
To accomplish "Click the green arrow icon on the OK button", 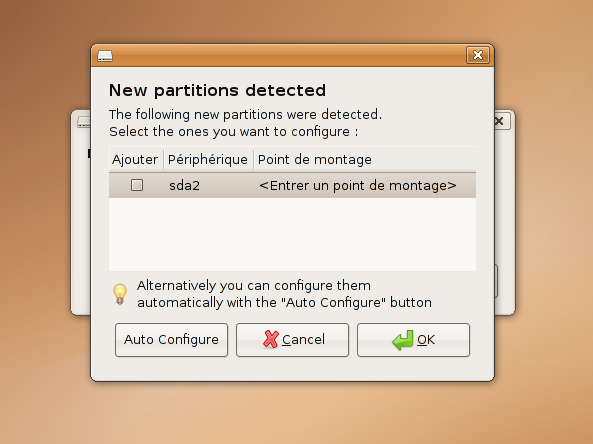I will tap(403, 340).
